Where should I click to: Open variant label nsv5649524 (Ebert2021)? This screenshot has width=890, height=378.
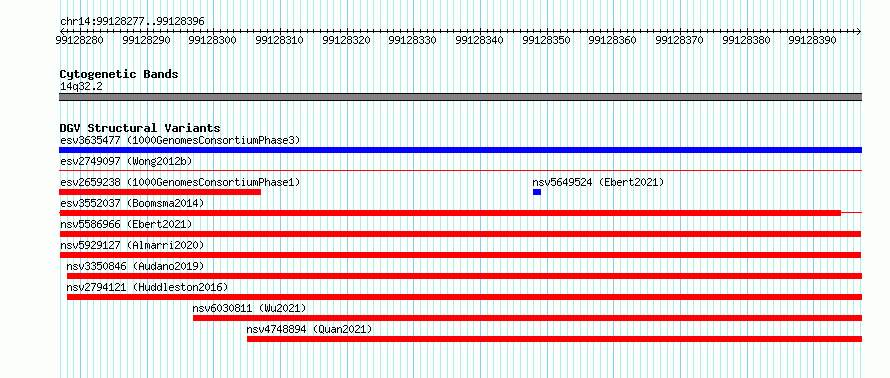point(598,182)
